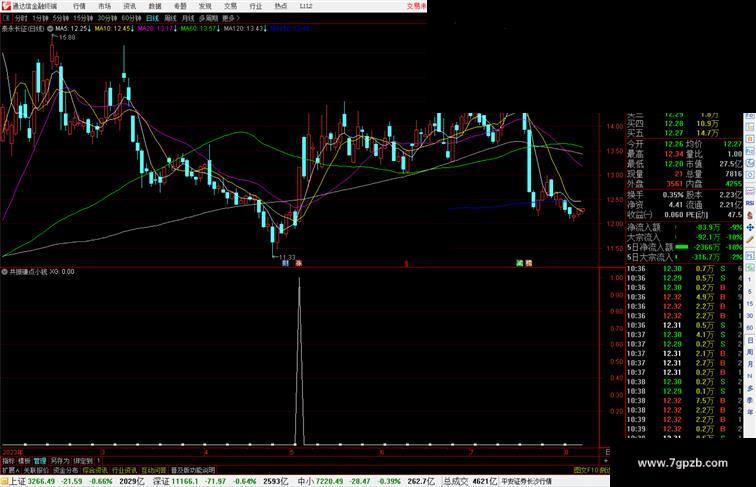Switch to the 1分钟 period tab

(x=40, y=18)
